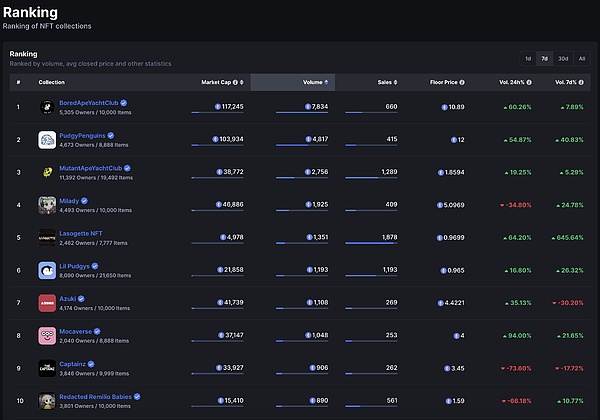600x420 pixels.
Task: Click the Lasogette NFT collection avatar
Action: pos(47,237)
